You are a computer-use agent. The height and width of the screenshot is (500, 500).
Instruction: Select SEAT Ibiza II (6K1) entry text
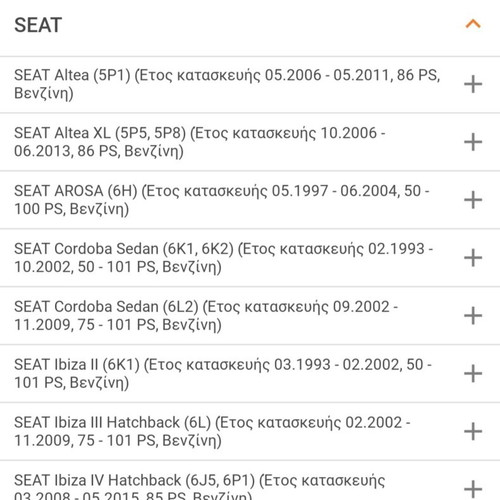[x=223, y=373]
